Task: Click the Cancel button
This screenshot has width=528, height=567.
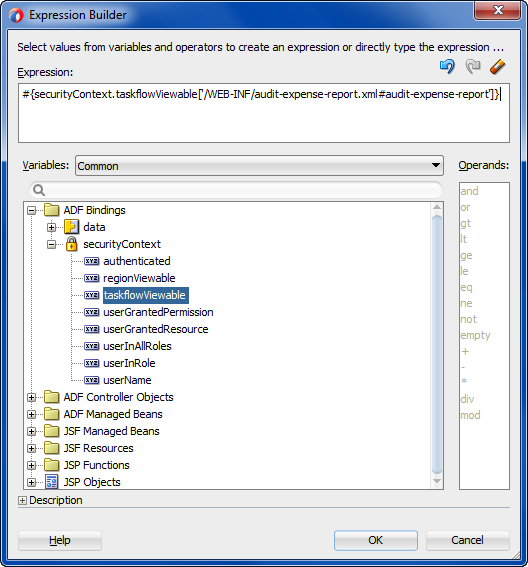Action: [468, 540]
